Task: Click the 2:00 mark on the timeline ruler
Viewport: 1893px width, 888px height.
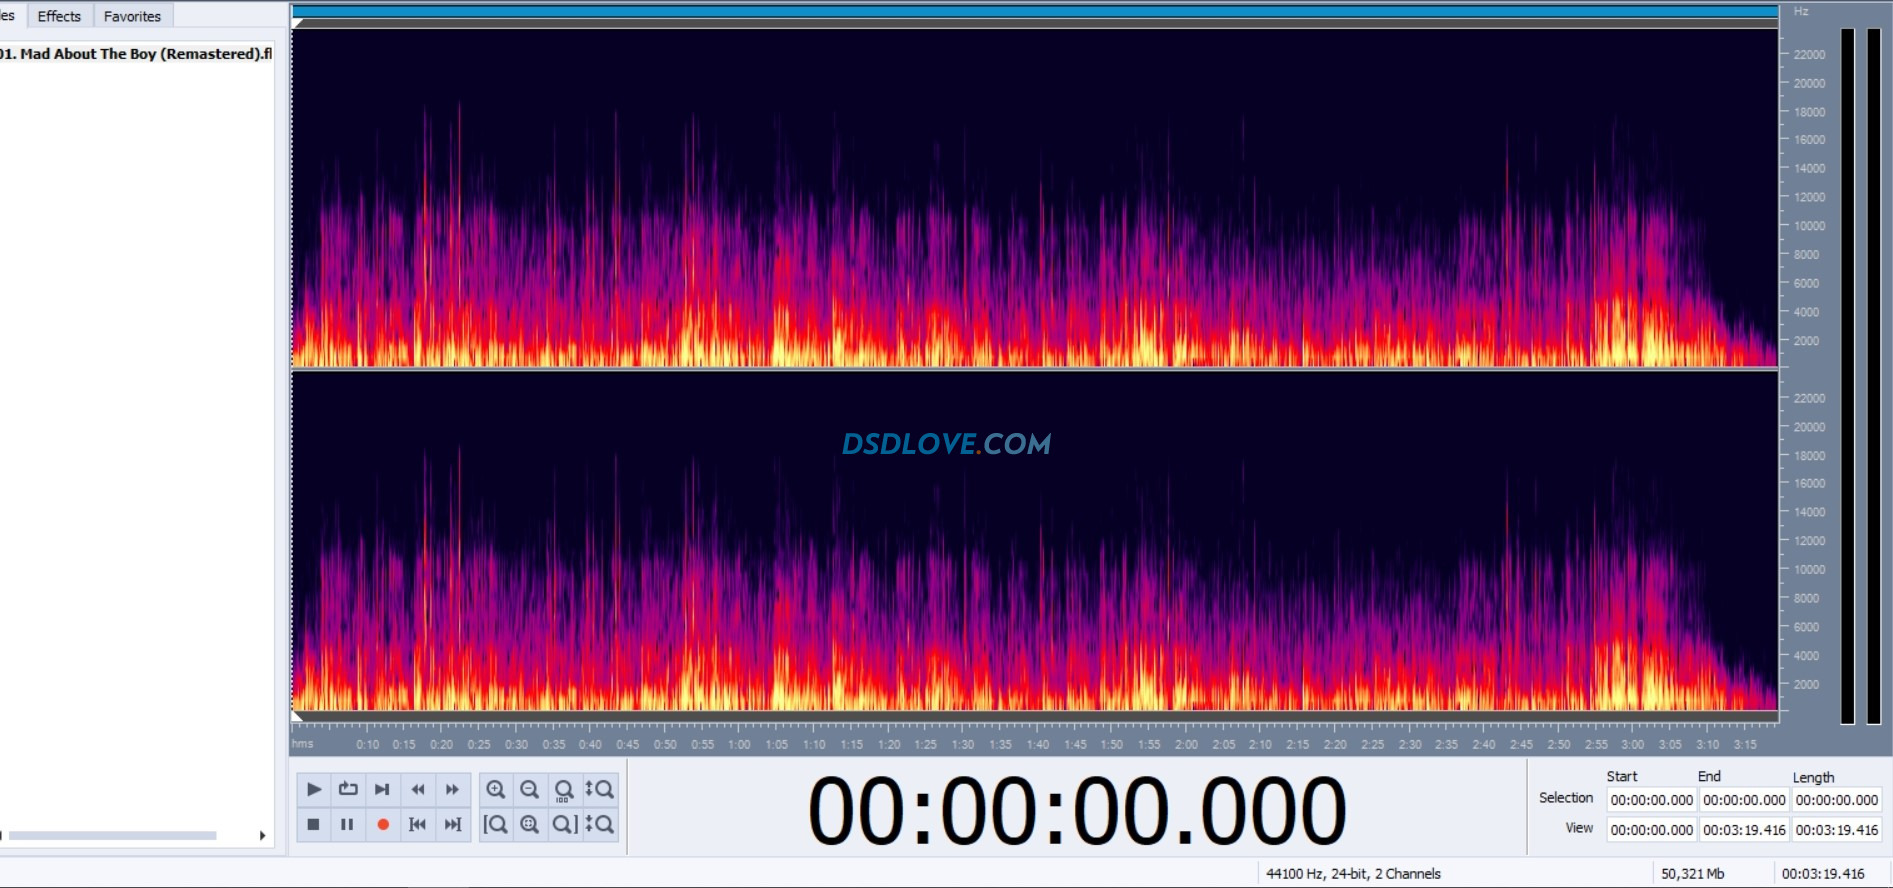Action: pyautogui.click(x=1186, y=744)
